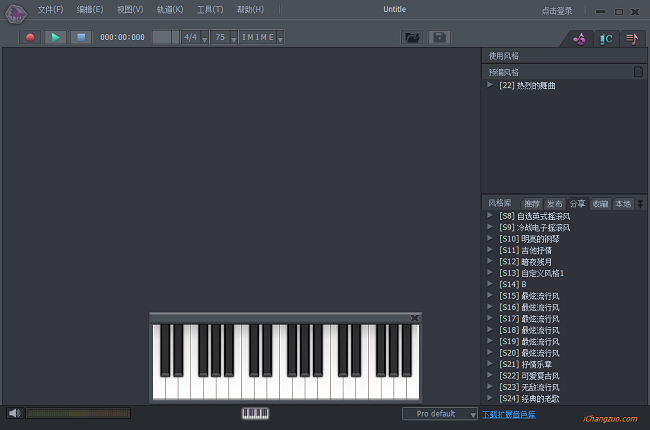The width and height of the screenshot is (650, 430).
Task: Open the purple instrument panel icon
Action: pyautogui.click(x=578, y=38)
